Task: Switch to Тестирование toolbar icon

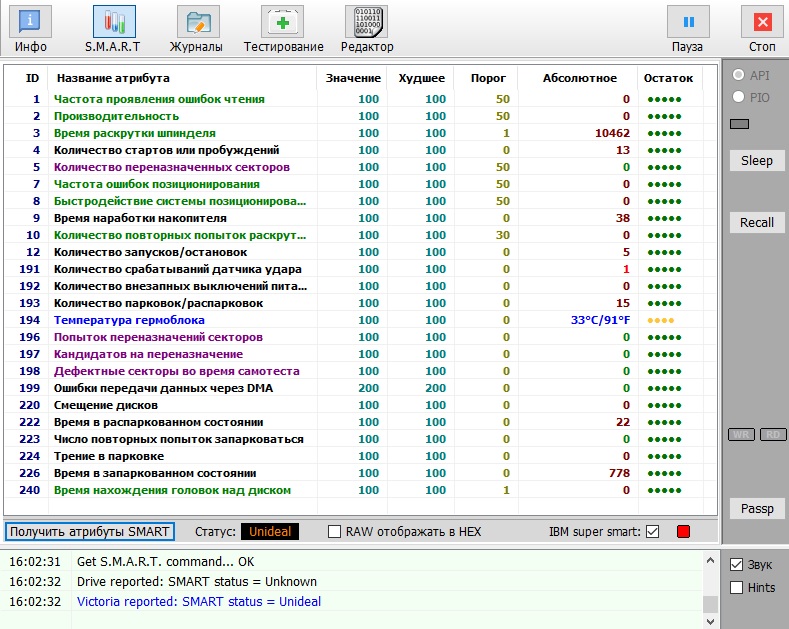Action: pyautogui.click(x=282, y=22)
